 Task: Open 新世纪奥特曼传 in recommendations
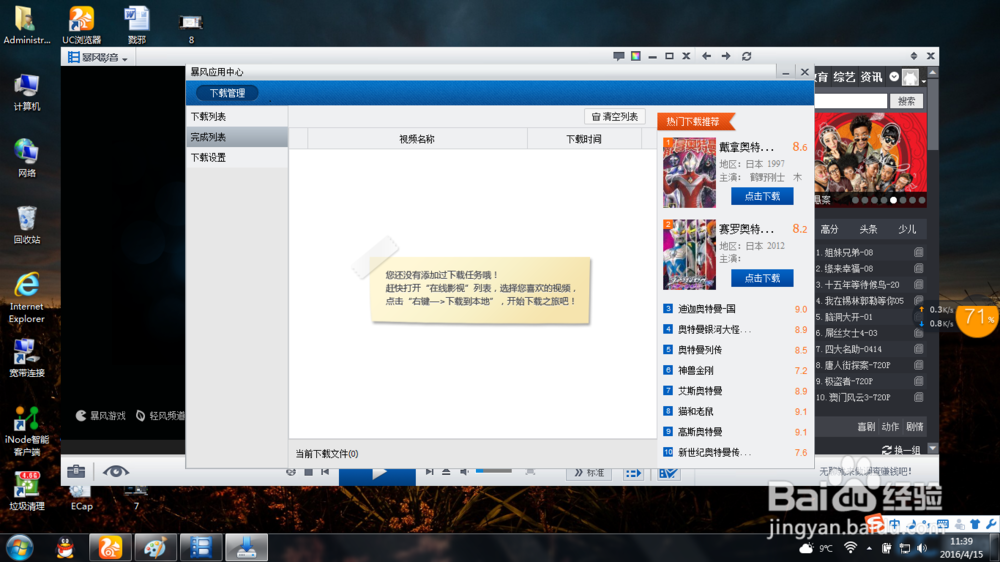coord(714,452)
